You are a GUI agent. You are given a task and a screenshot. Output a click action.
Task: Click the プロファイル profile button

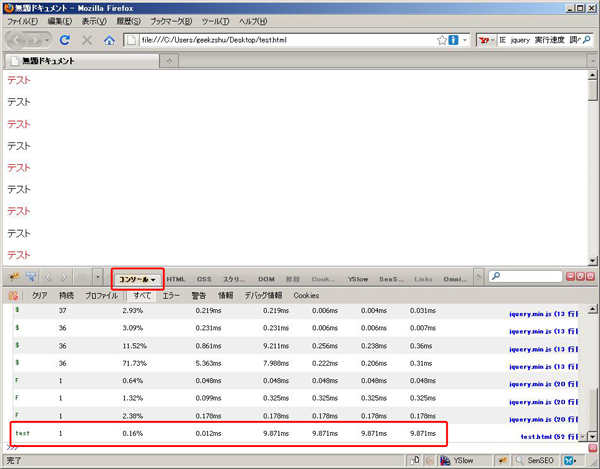coord(101,295)
